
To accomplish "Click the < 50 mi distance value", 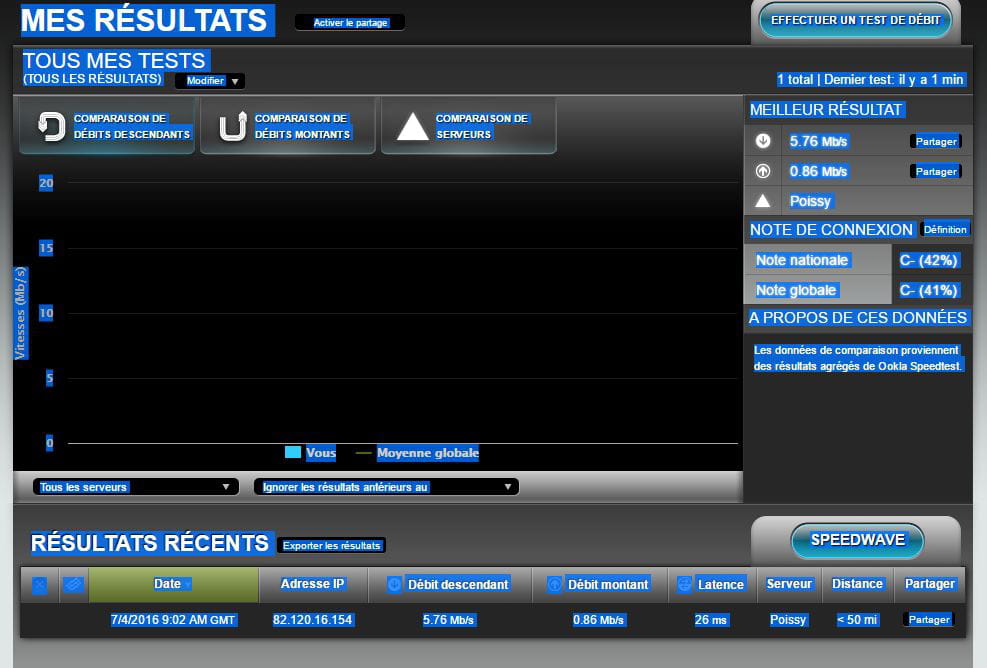I will (x=857, y=620).
